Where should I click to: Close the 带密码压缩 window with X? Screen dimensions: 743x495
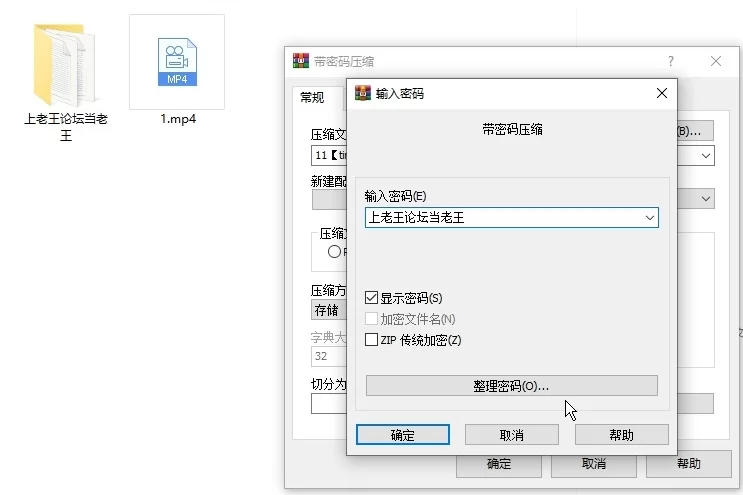[716, 61]
